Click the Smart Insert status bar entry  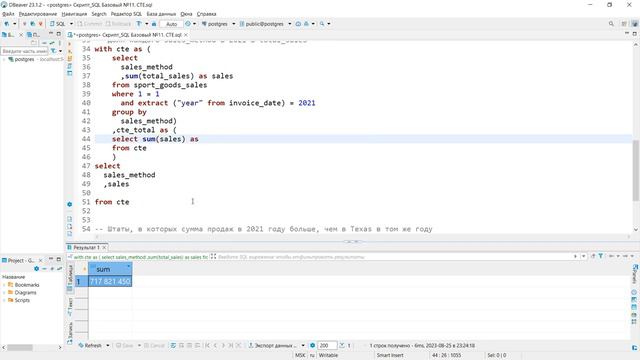click(390, 356)
